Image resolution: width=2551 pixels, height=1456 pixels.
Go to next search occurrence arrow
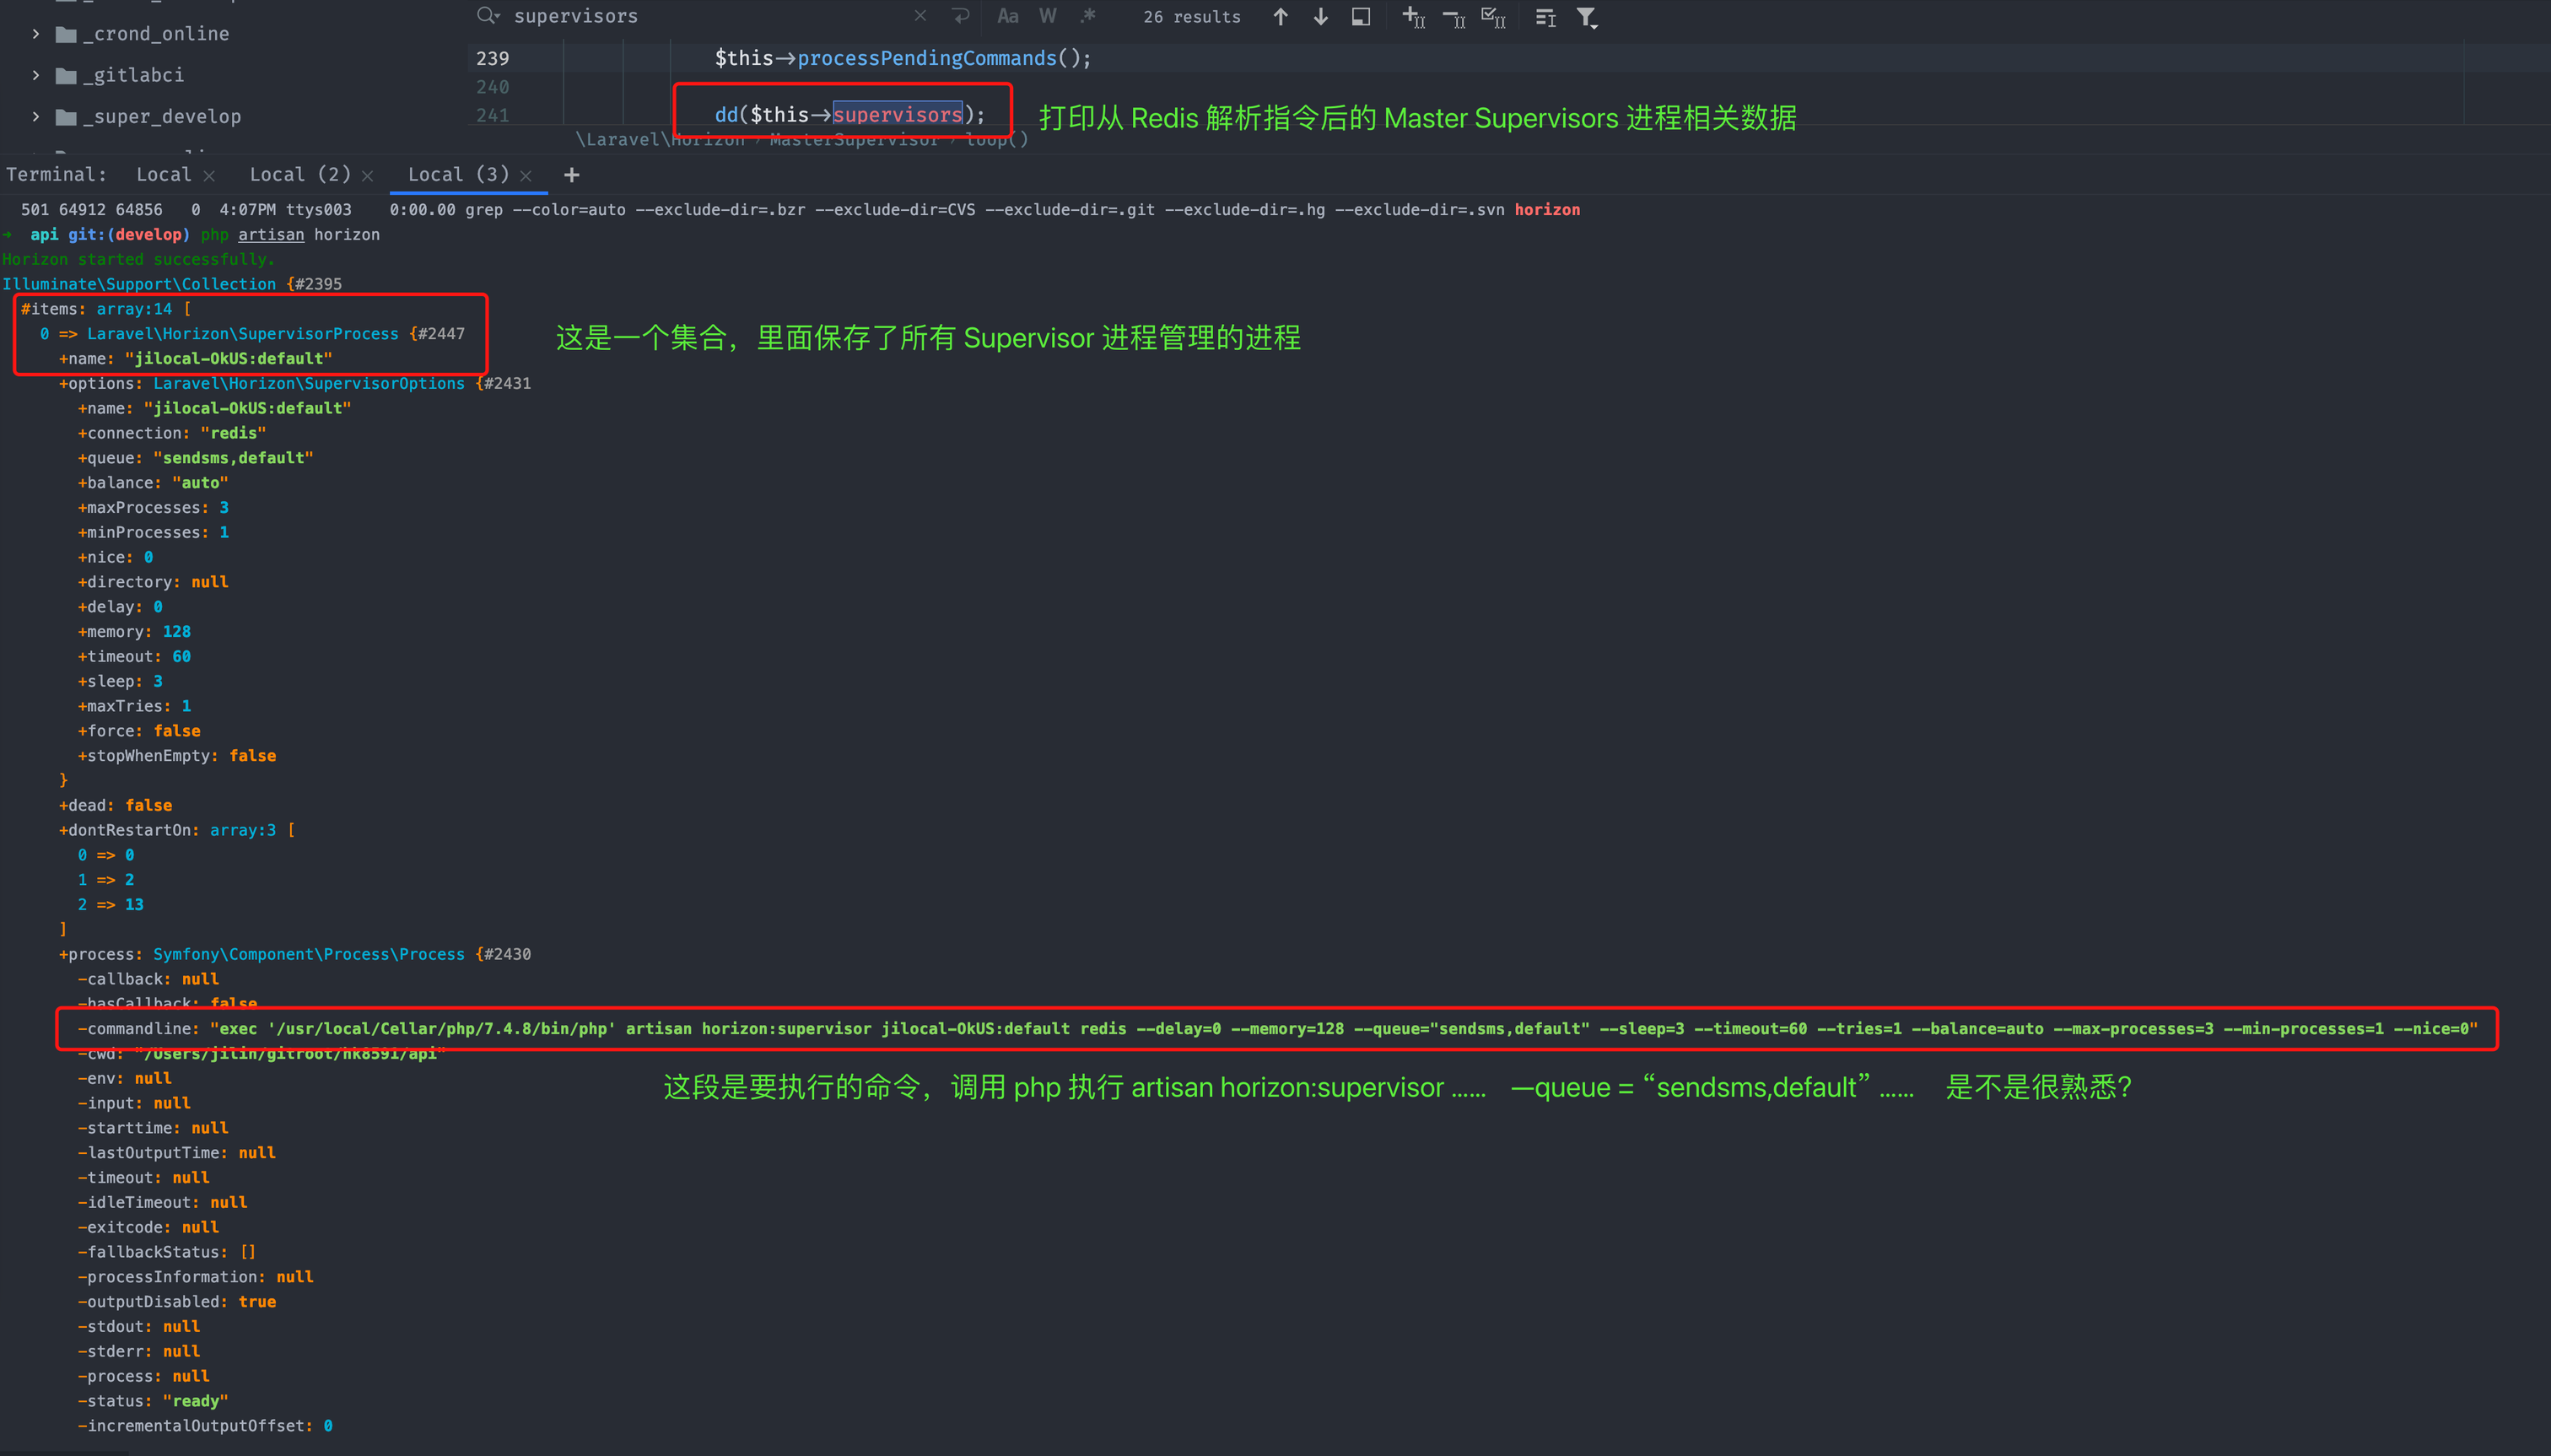click(1320, 17)
